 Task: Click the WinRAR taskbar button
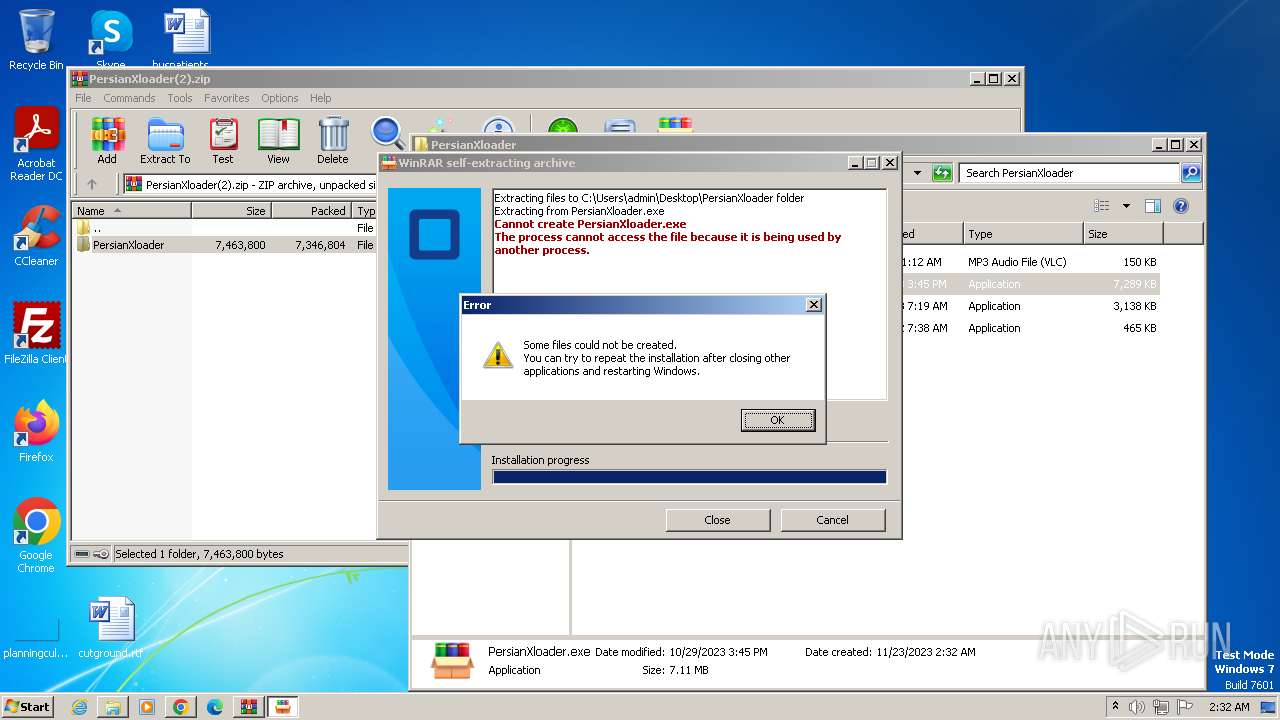tap(249, 707)
